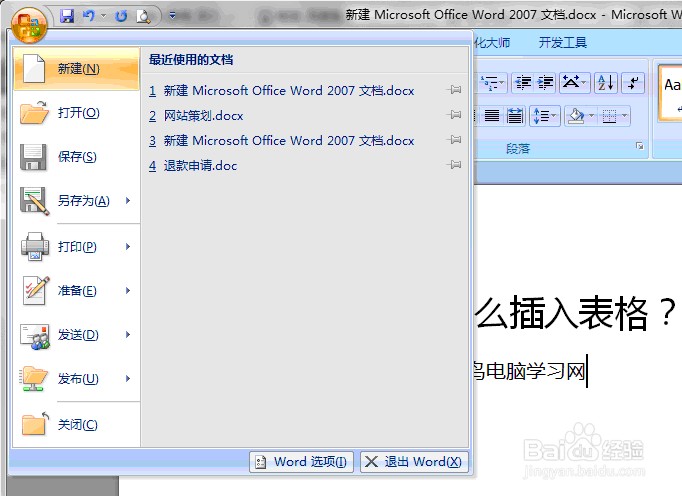Image resolution: width=682 pixels, height=496 pixels.
Task: Toggle Show/Hide paragraph marks
Action: pos(633,82)
